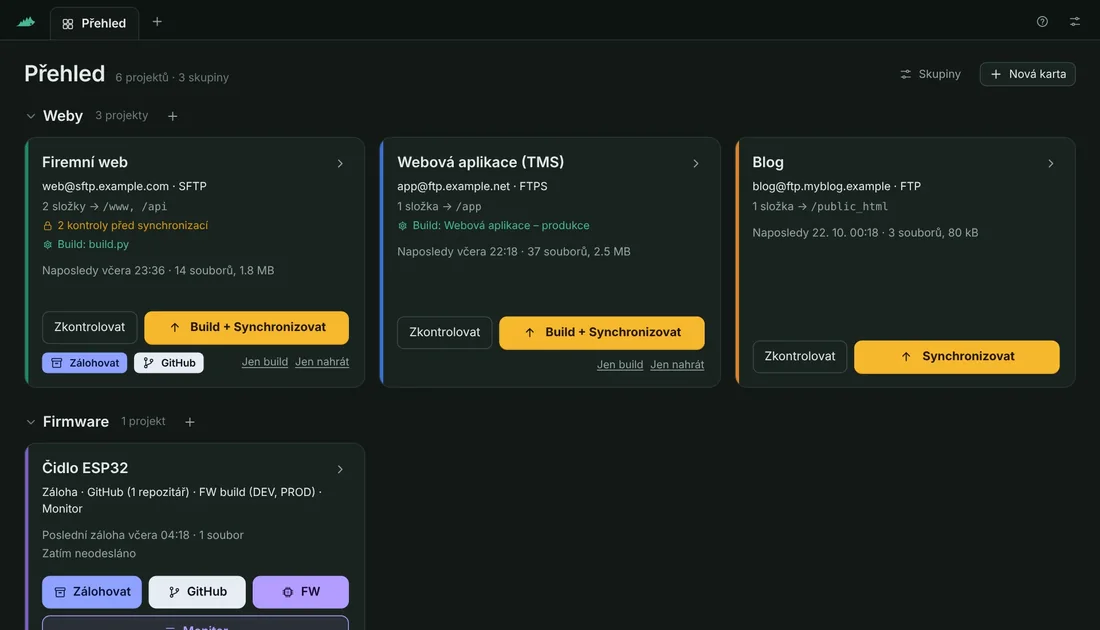This screenshot has height=630, width=1100.
Task: Open the settings sliders icon at top right
Action: [x=1075, y=22]
